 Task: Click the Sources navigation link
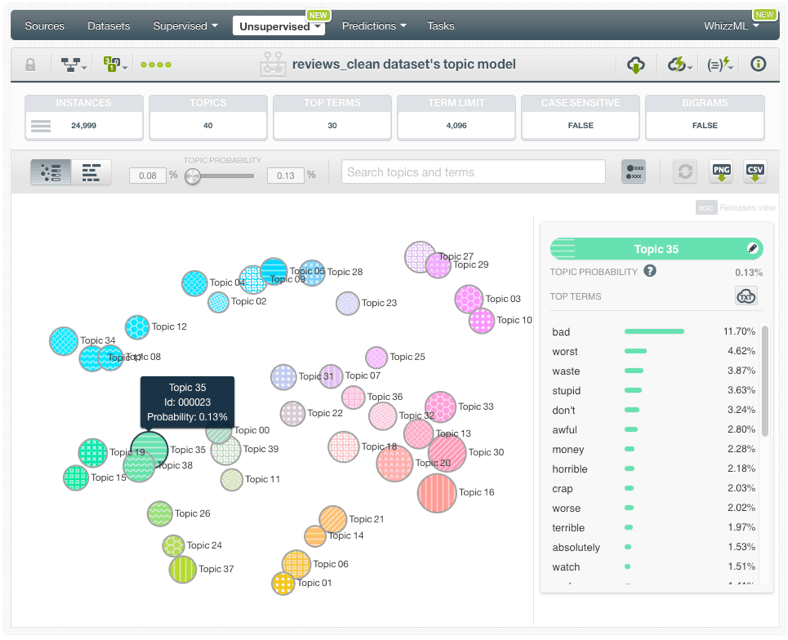(x=44, y=26)
